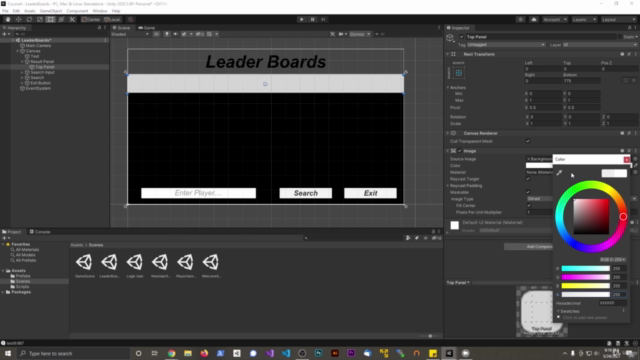Expand Search Input in Hierarchy
The image size is (640, 360).
point(22,72)
